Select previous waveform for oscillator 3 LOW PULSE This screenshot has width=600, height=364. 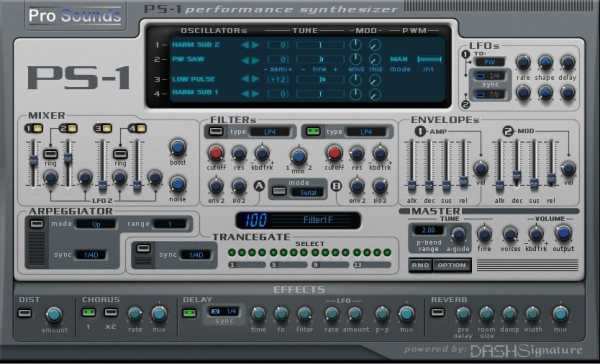[x=245, y=79]
